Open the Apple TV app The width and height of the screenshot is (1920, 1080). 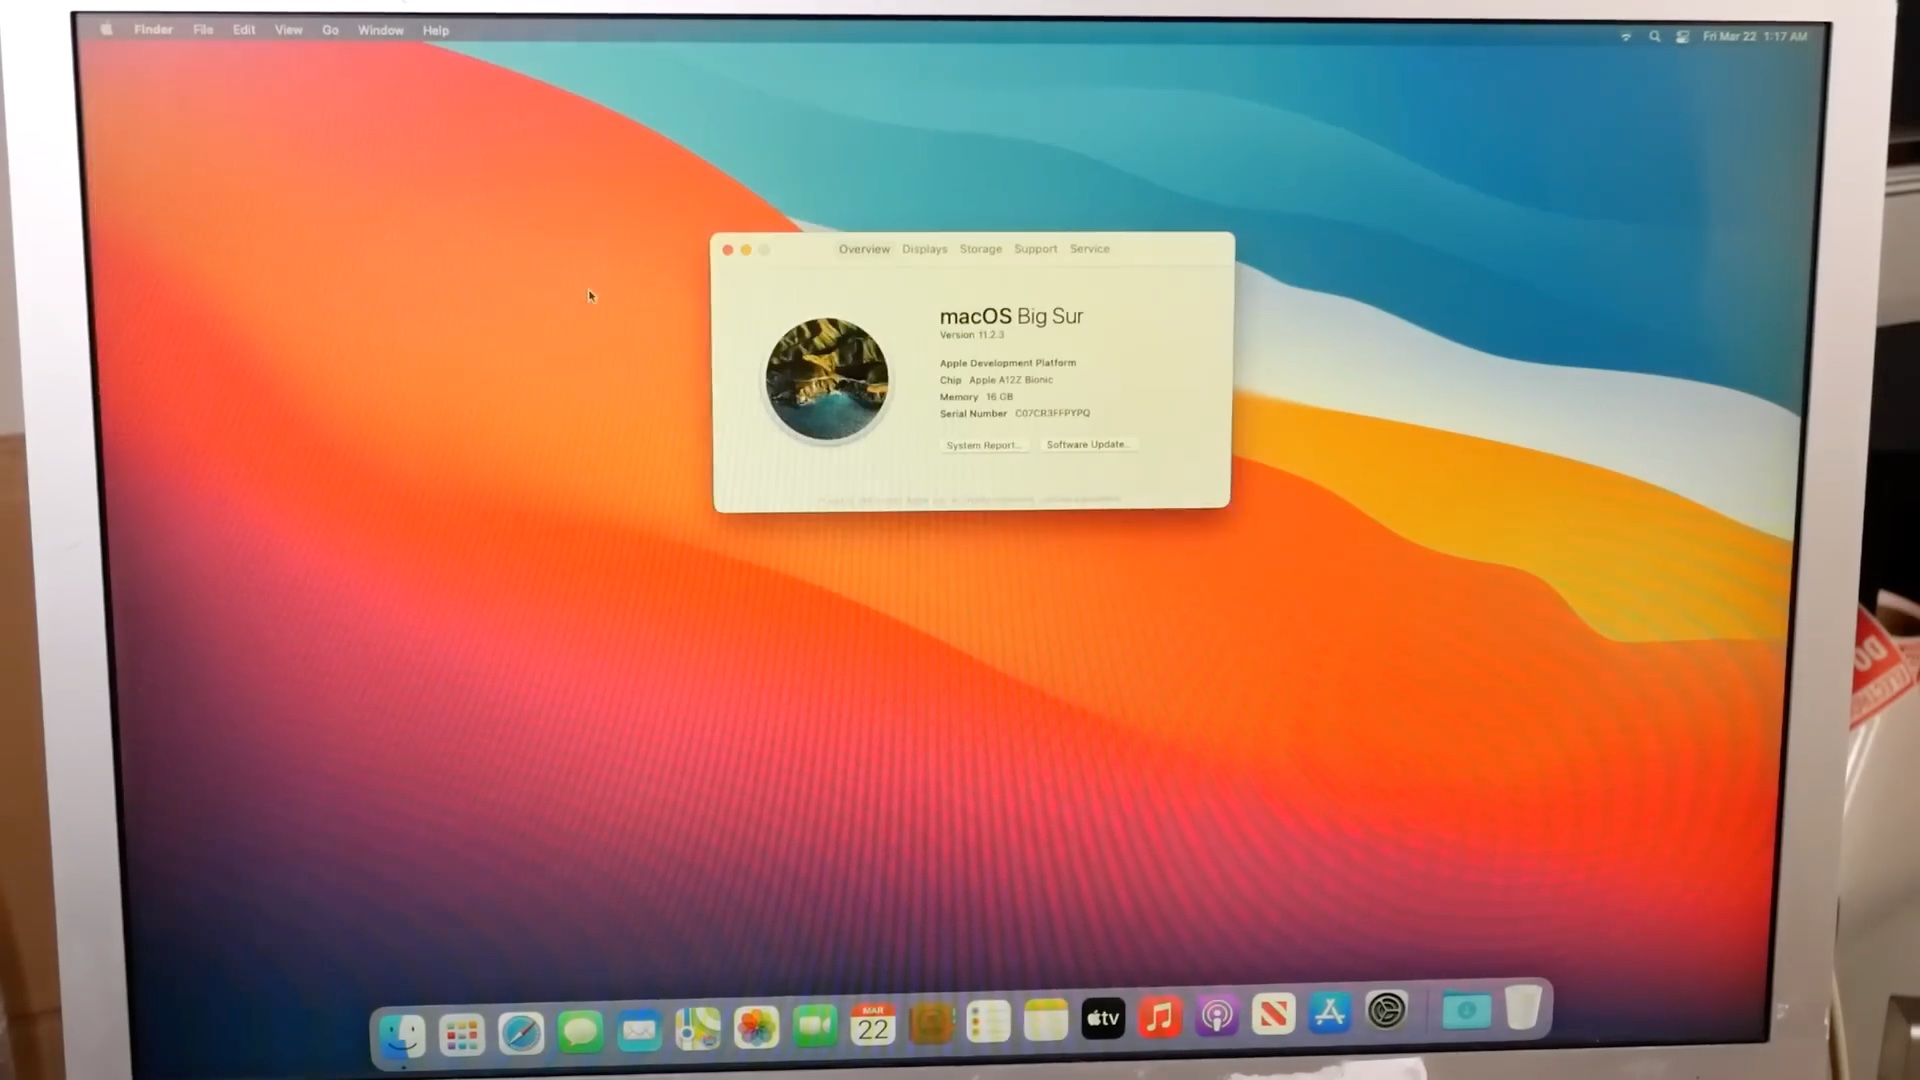point(1103,1019)
